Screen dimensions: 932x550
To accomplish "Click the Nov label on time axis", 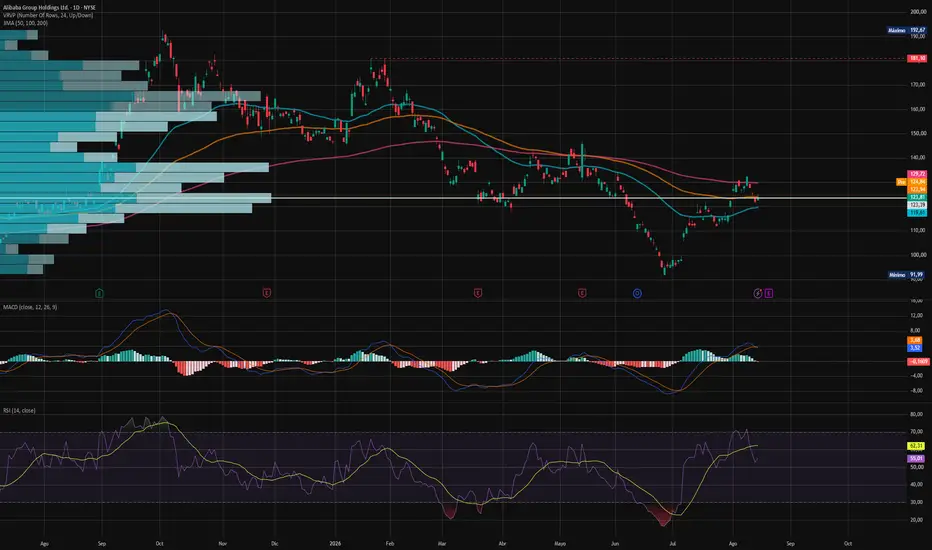I will click(x=223, y=543).
